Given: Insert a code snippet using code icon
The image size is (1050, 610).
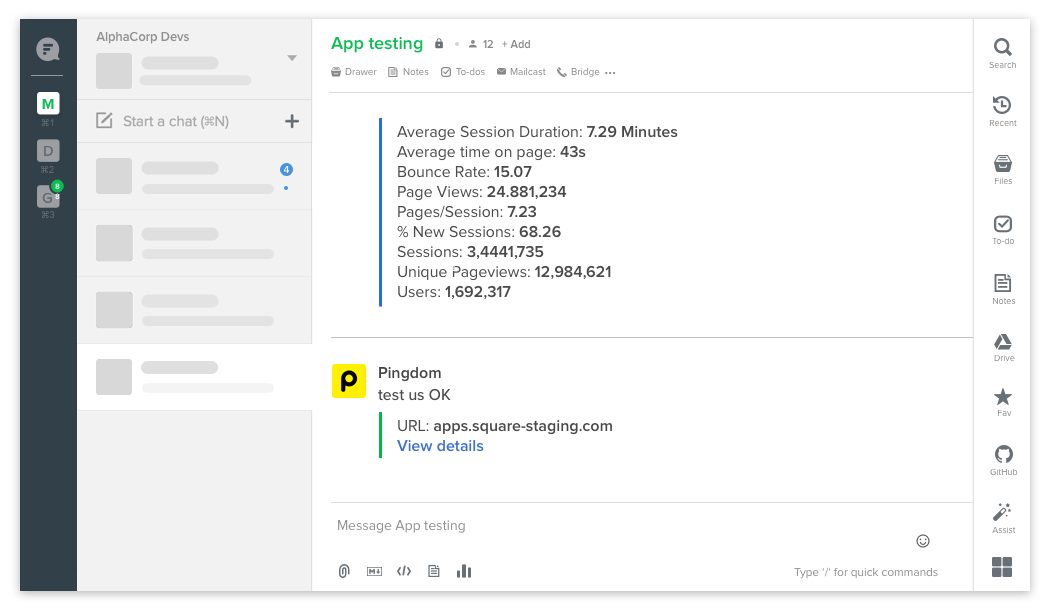Looking at the screenshot, I should [x=404, y=571].
